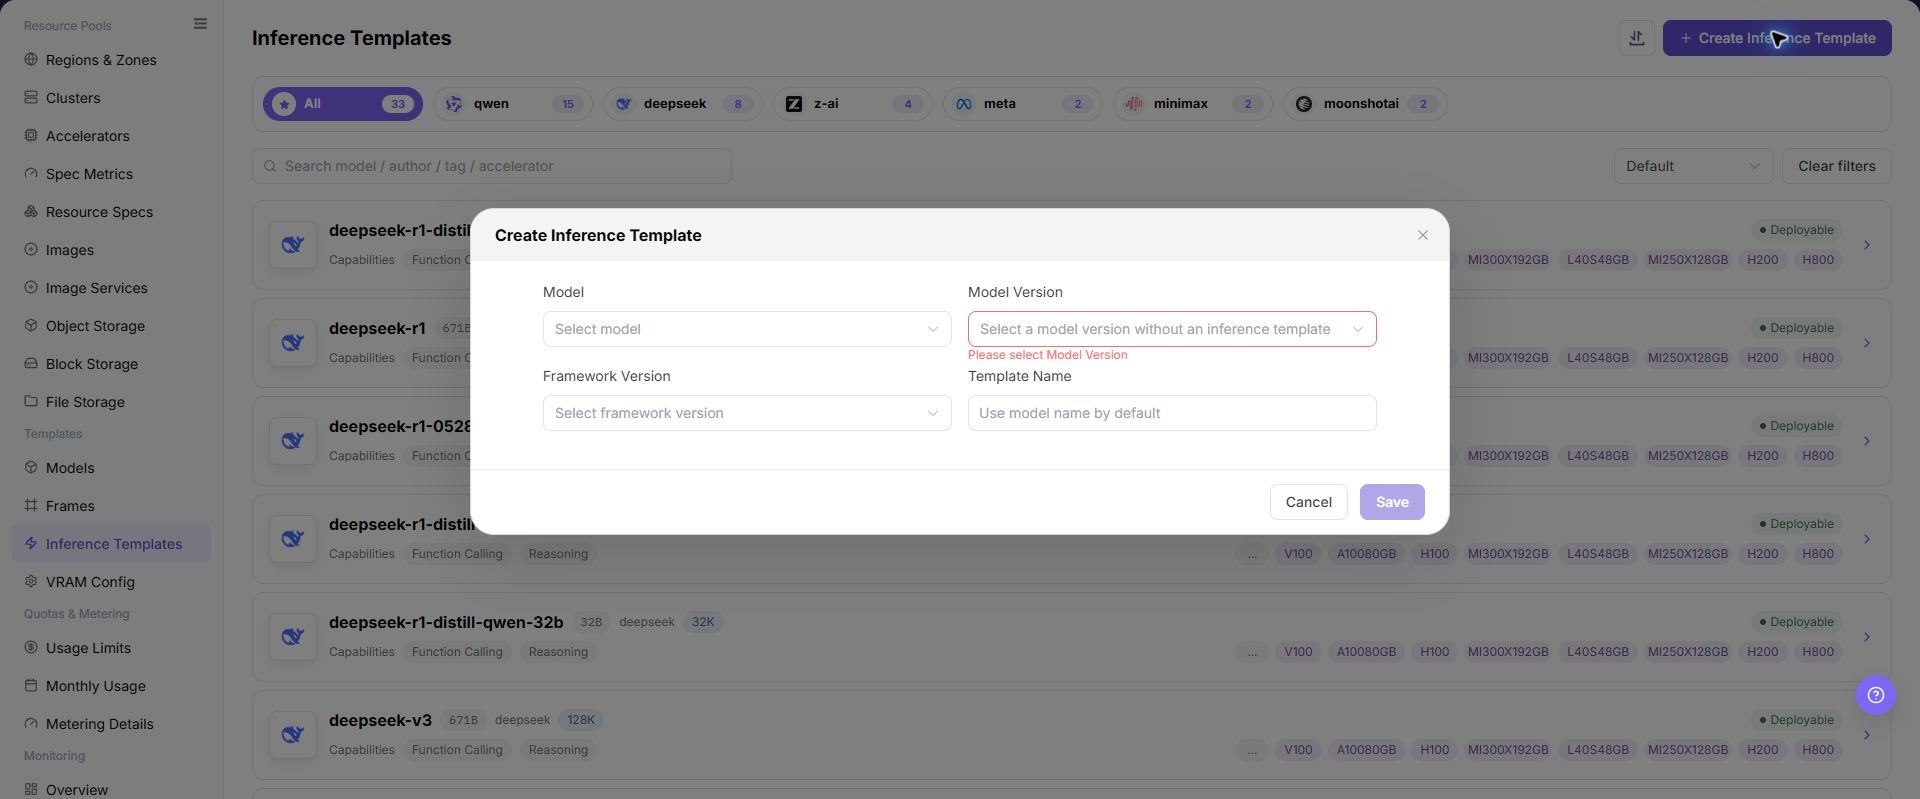Click the Image Services sidebar icon

[31, 287]
